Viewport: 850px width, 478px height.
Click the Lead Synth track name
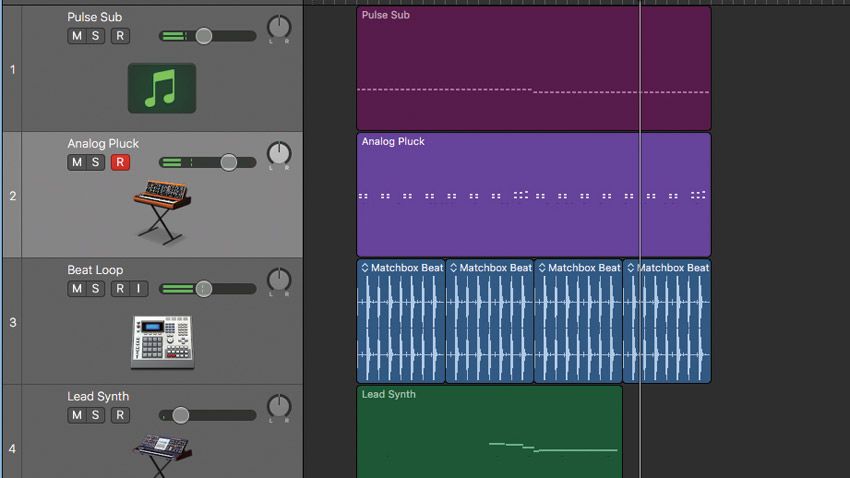coord(98,396)
